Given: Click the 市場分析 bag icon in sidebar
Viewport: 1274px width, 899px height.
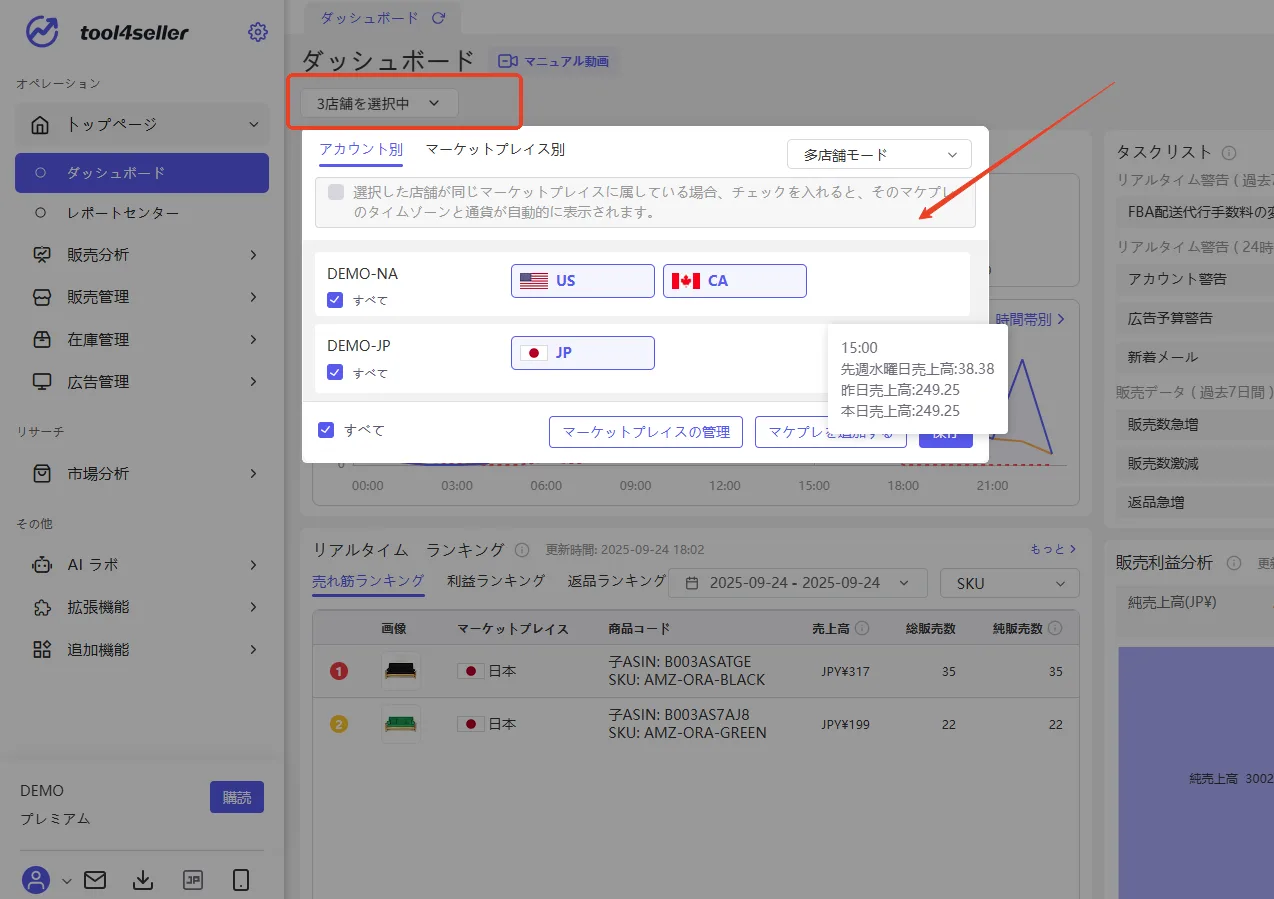Looking at the screenshot, I should [42, 474].
